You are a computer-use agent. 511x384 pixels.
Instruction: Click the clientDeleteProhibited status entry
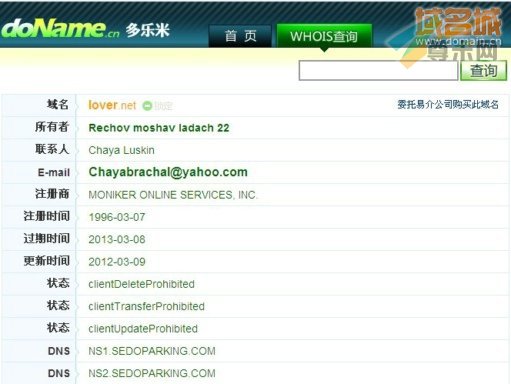[x=141, y=284]
